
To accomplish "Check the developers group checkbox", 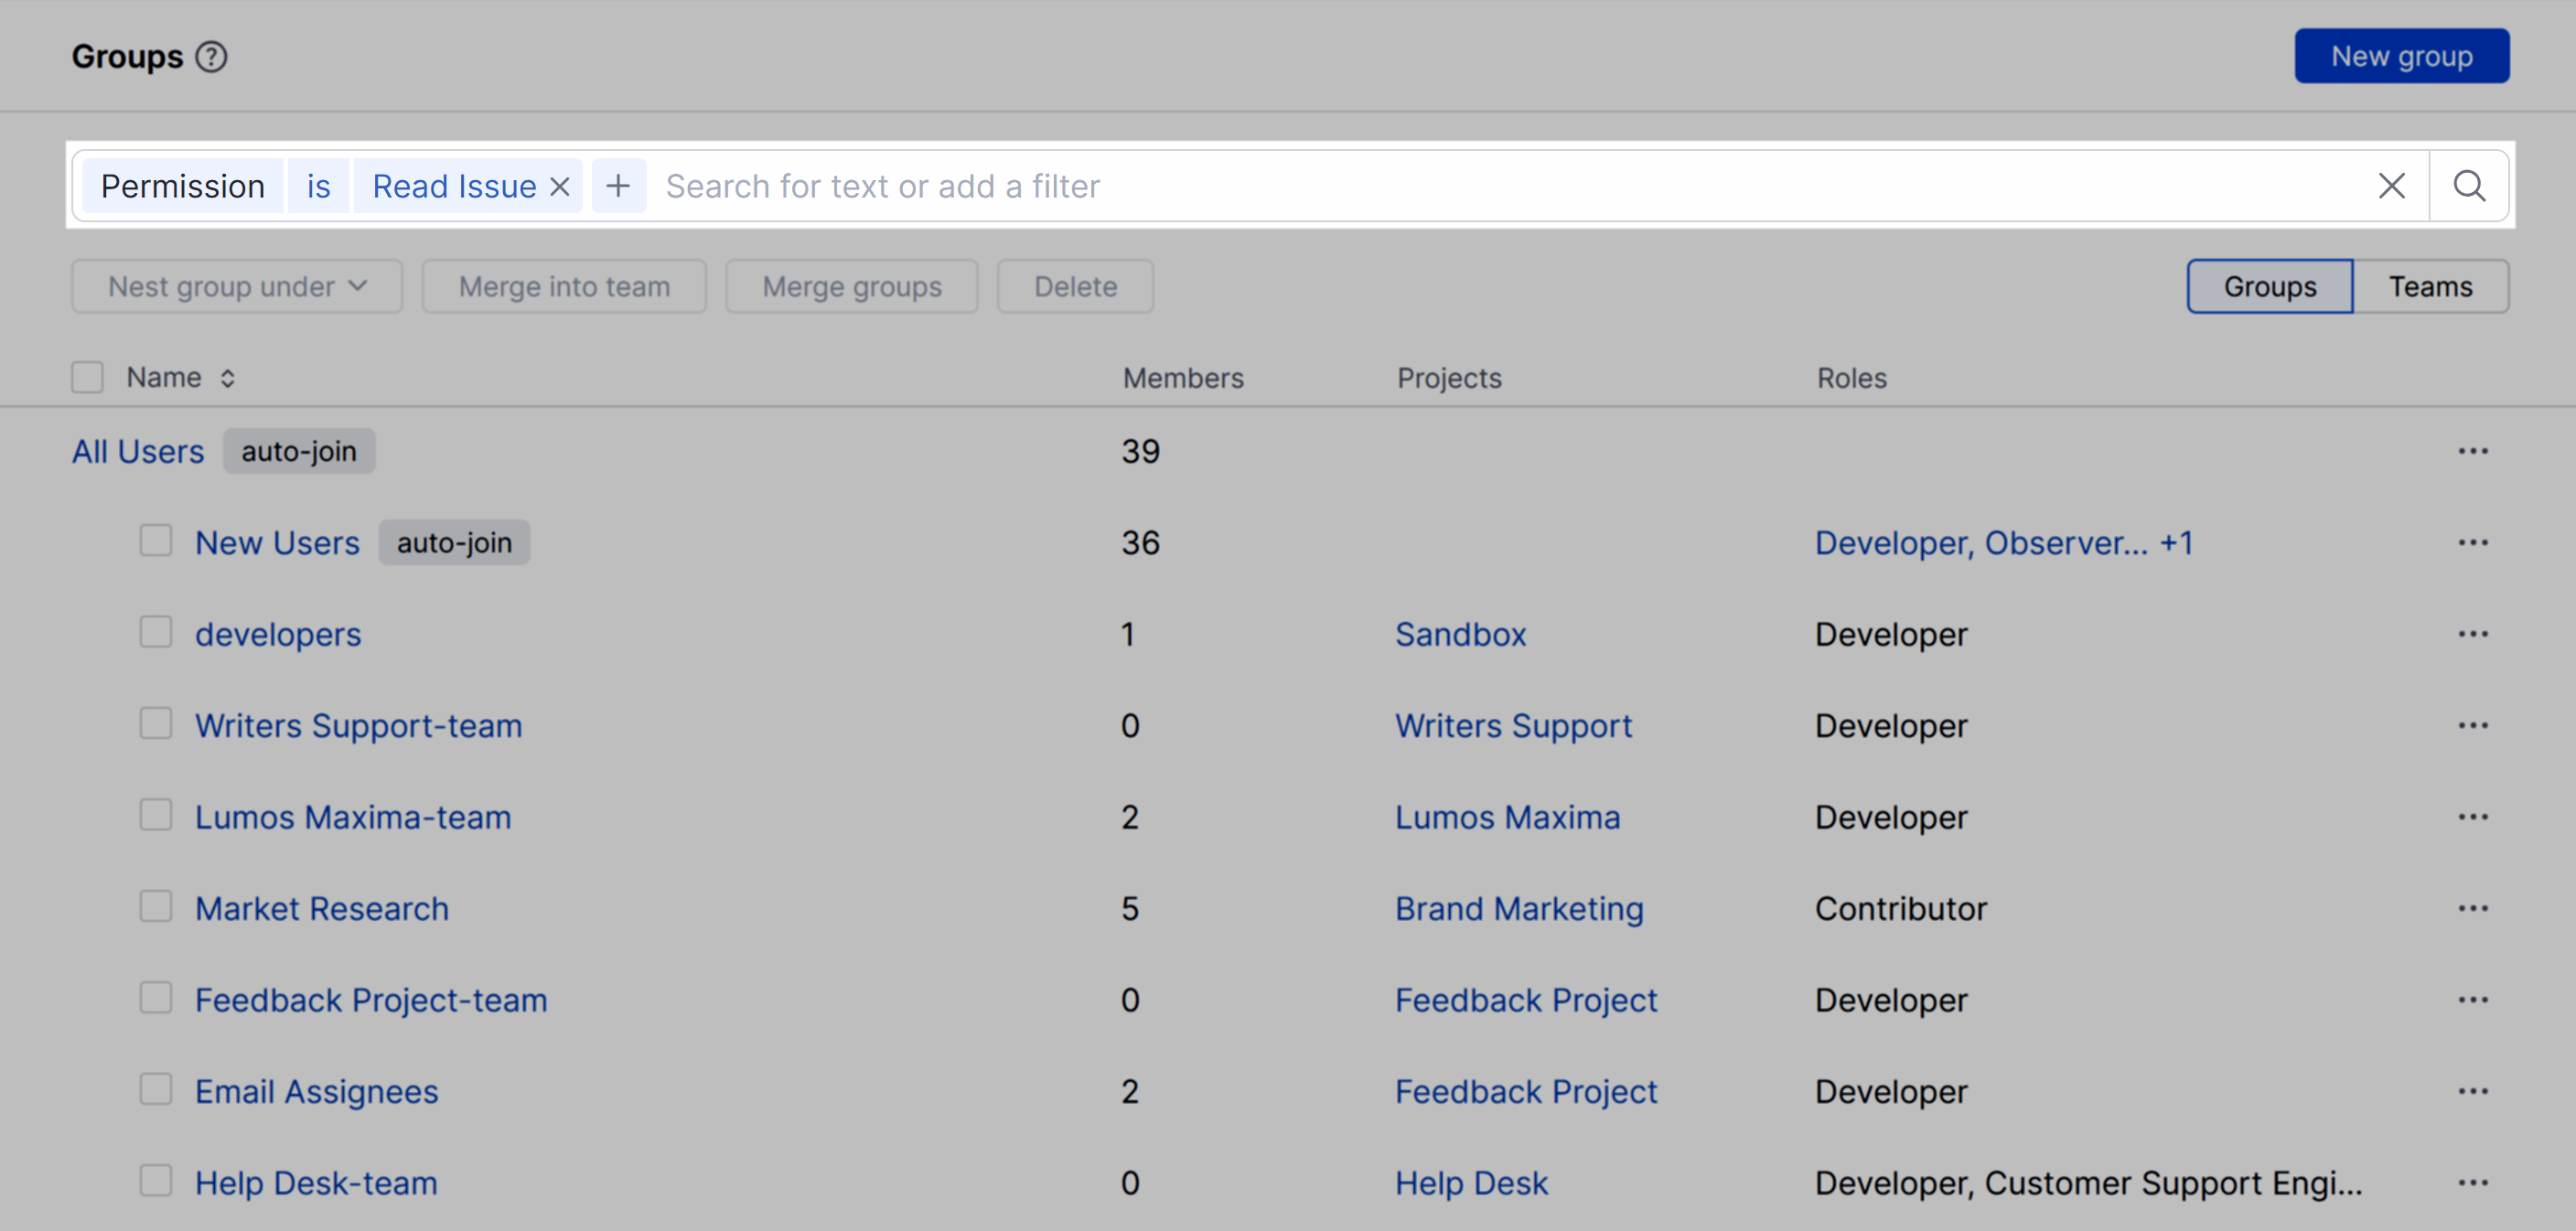I will click(x=156, y=632).
